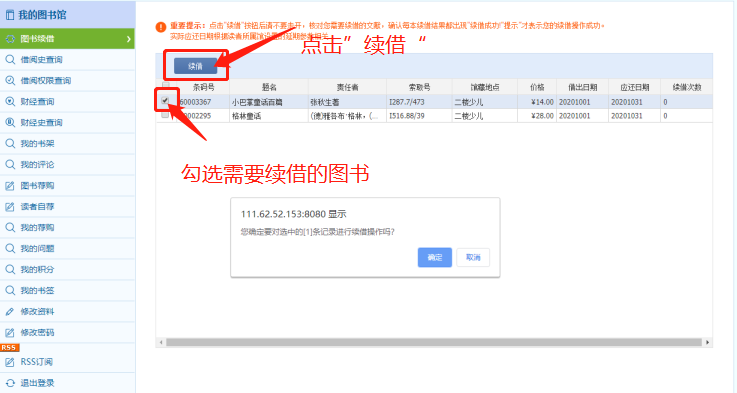
Task: Click the horizontal scrollbar right arrow
Action: tap(707, 342)
